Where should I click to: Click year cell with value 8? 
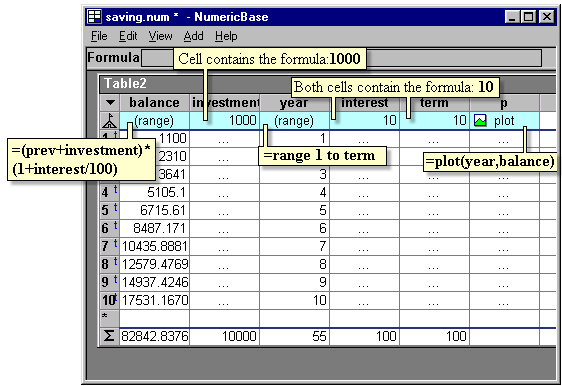click(x=294, y=264)
